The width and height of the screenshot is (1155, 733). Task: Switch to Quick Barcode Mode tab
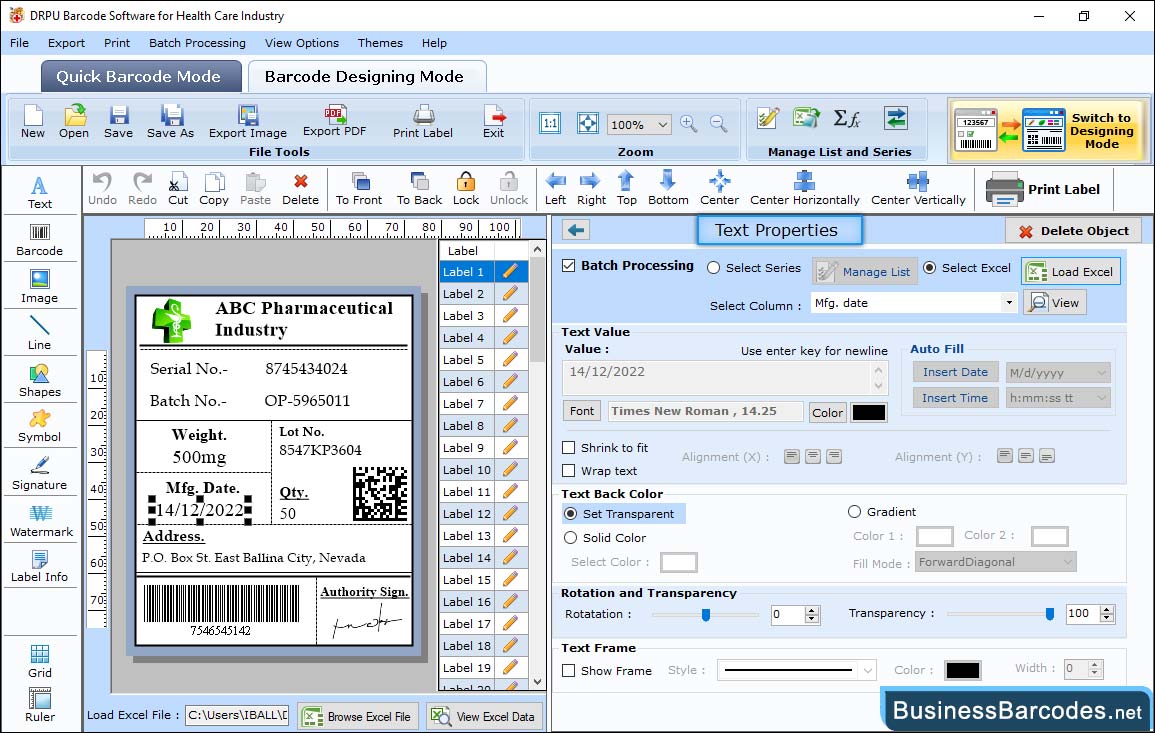141,77
